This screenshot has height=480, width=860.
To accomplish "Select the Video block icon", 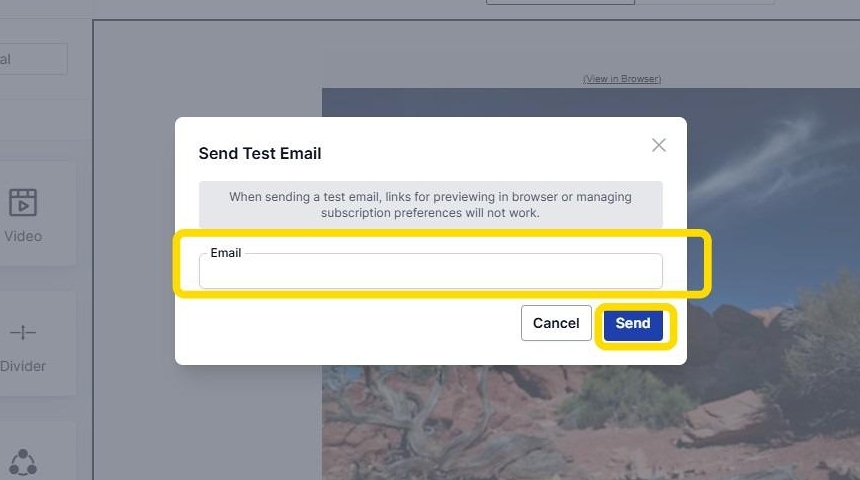I will point(23,202).
